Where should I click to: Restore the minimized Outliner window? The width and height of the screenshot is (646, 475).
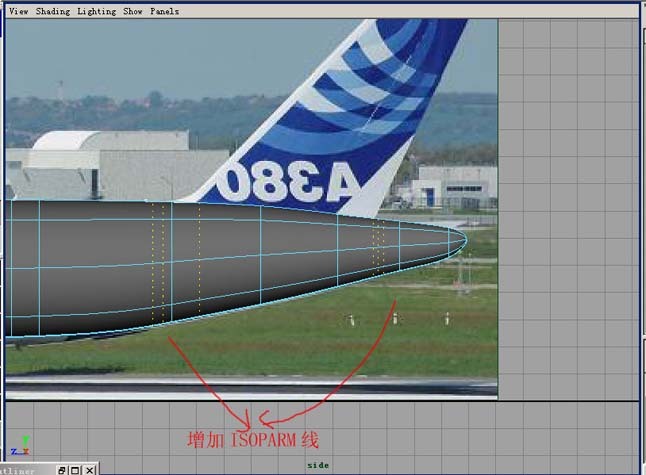click(x=62, y=470)
